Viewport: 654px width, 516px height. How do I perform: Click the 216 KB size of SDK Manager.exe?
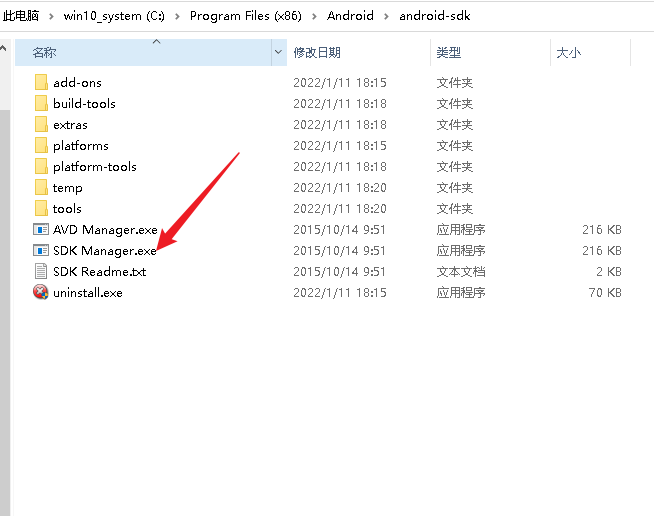pos(602,250)
